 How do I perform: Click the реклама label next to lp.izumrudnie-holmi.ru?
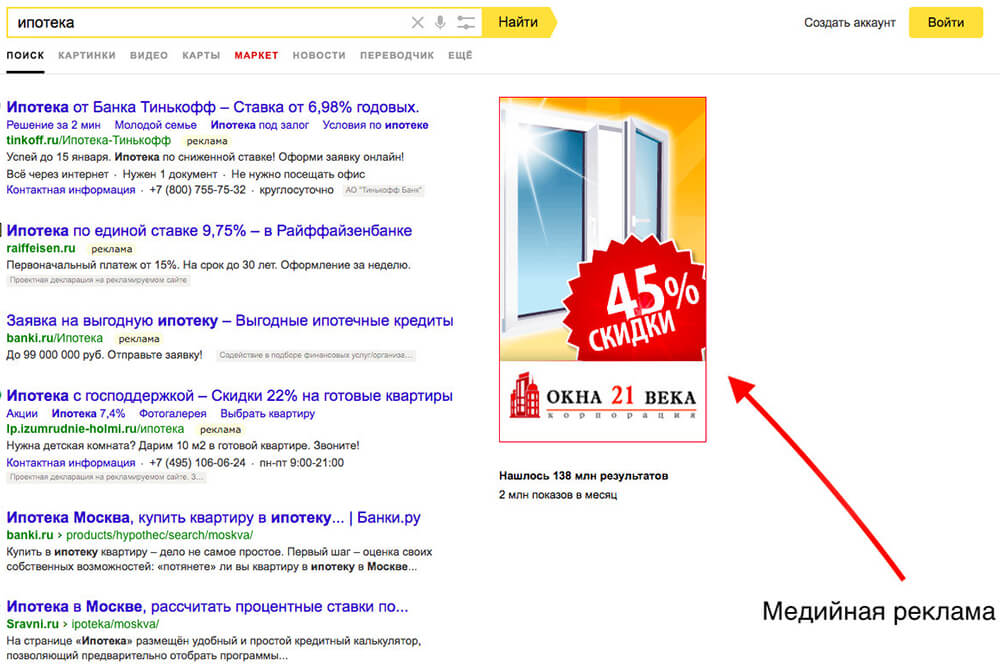(220, 430)
